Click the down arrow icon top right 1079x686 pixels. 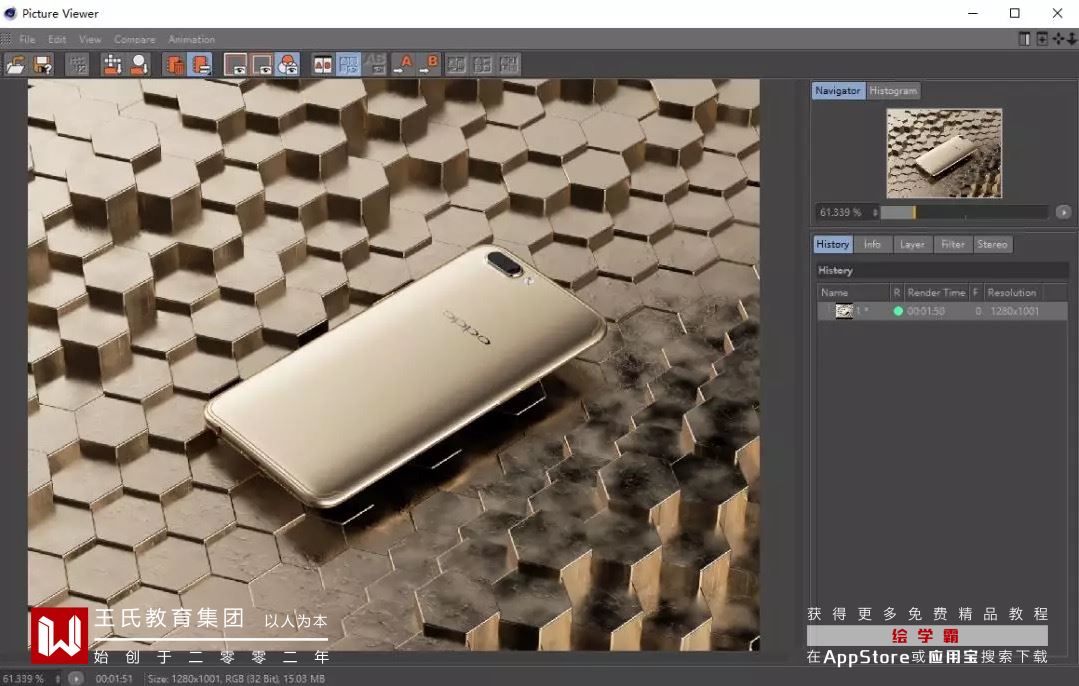click(x=1071, y=39)
